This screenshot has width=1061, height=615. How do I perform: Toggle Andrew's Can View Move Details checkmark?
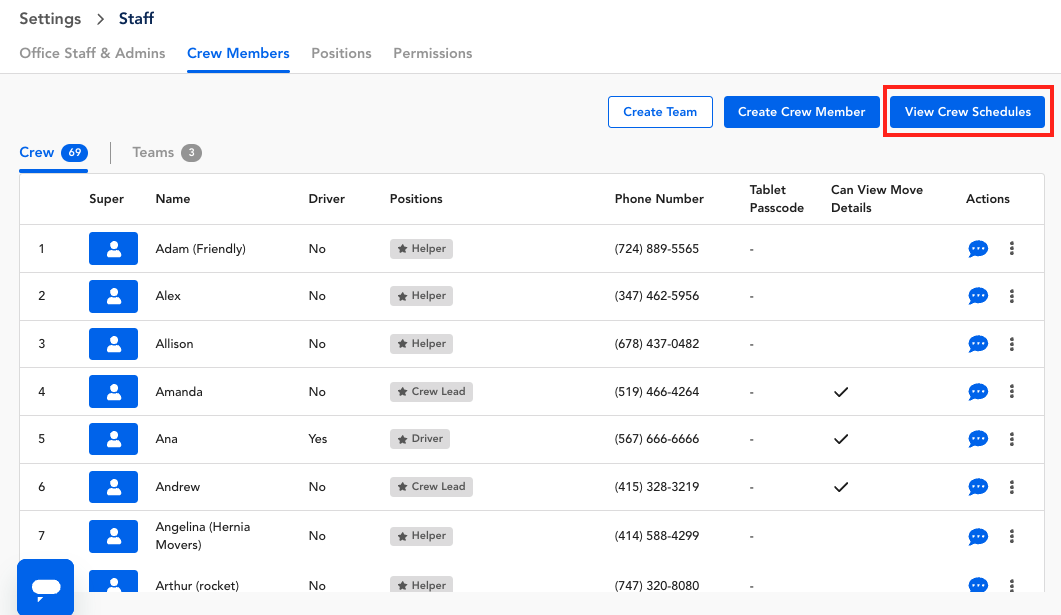pyautogui.click(x=841, y=487)
